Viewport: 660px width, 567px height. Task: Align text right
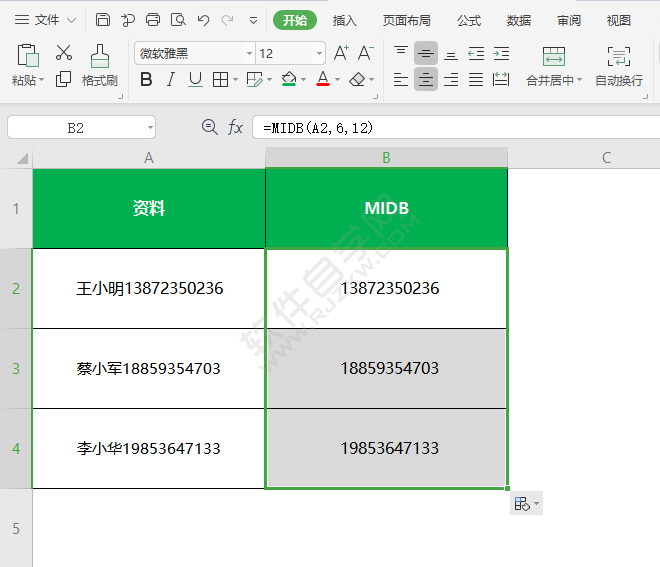tap(451, 79)
